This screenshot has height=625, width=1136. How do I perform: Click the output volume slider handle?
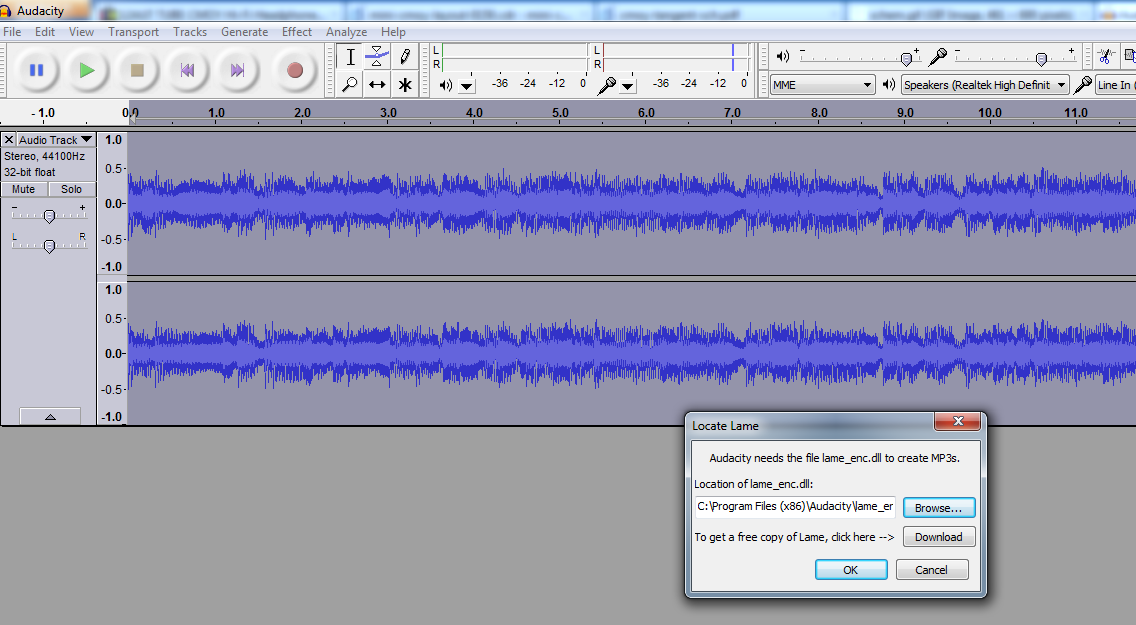[906, 59]
